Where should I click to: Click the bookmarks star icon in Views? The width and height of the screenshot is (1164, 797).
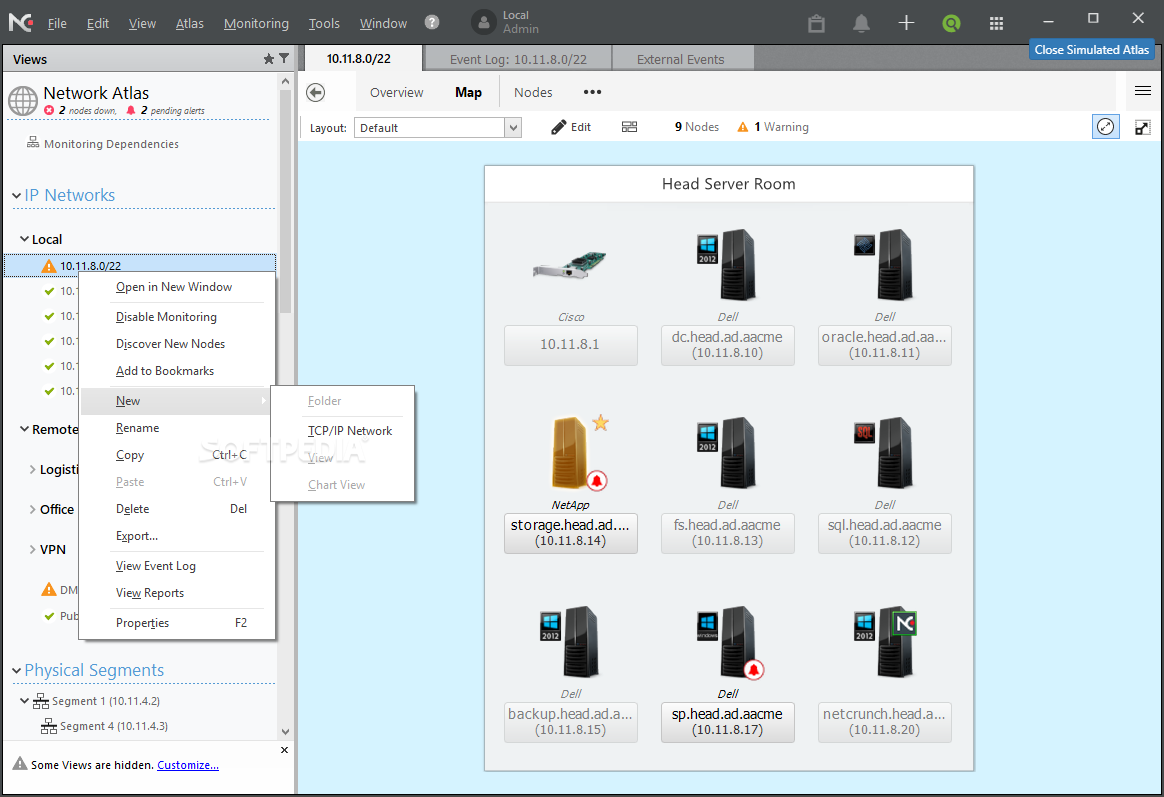[269, 59]
